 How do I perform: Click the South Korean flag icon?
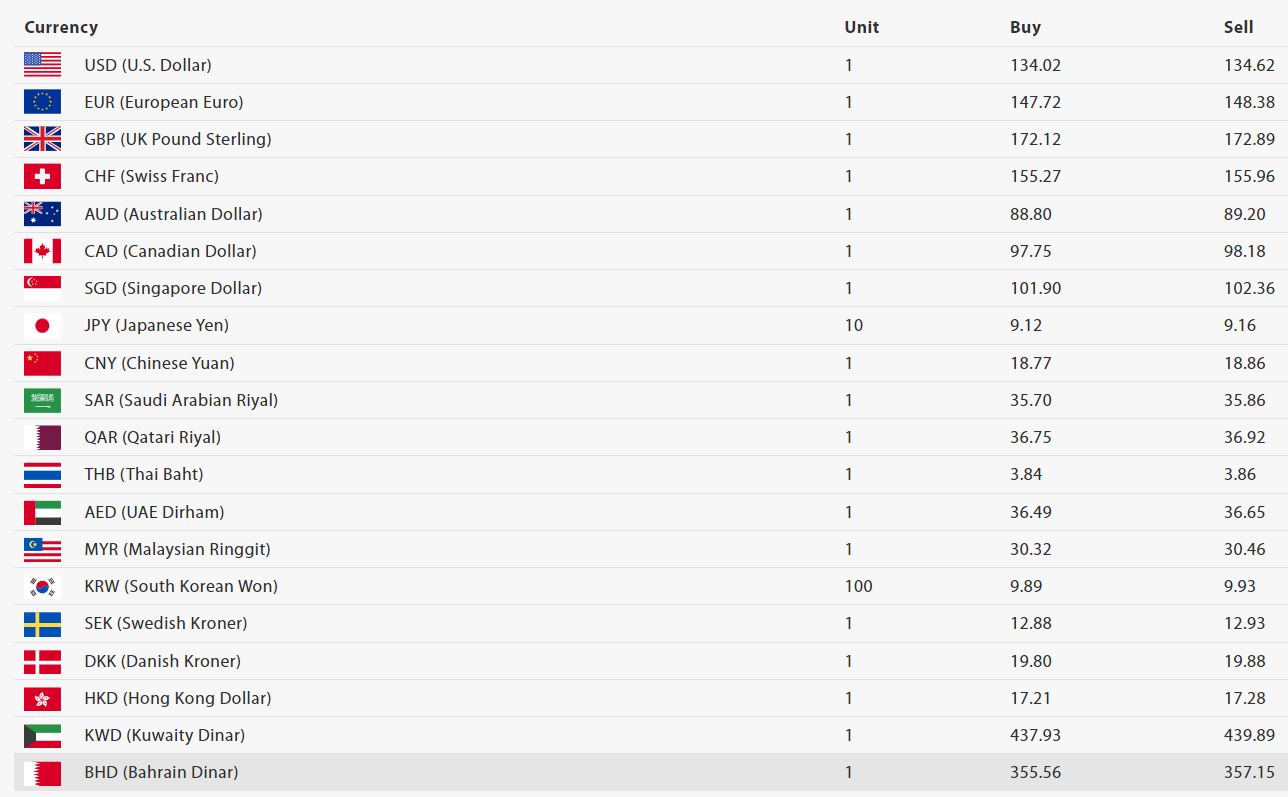click(42, 586)
